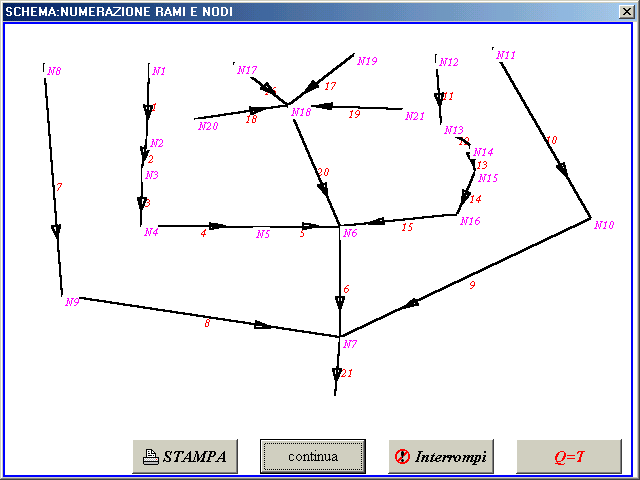
Task: Select node label N18 at the junction
Action: [x=301, y=113]
